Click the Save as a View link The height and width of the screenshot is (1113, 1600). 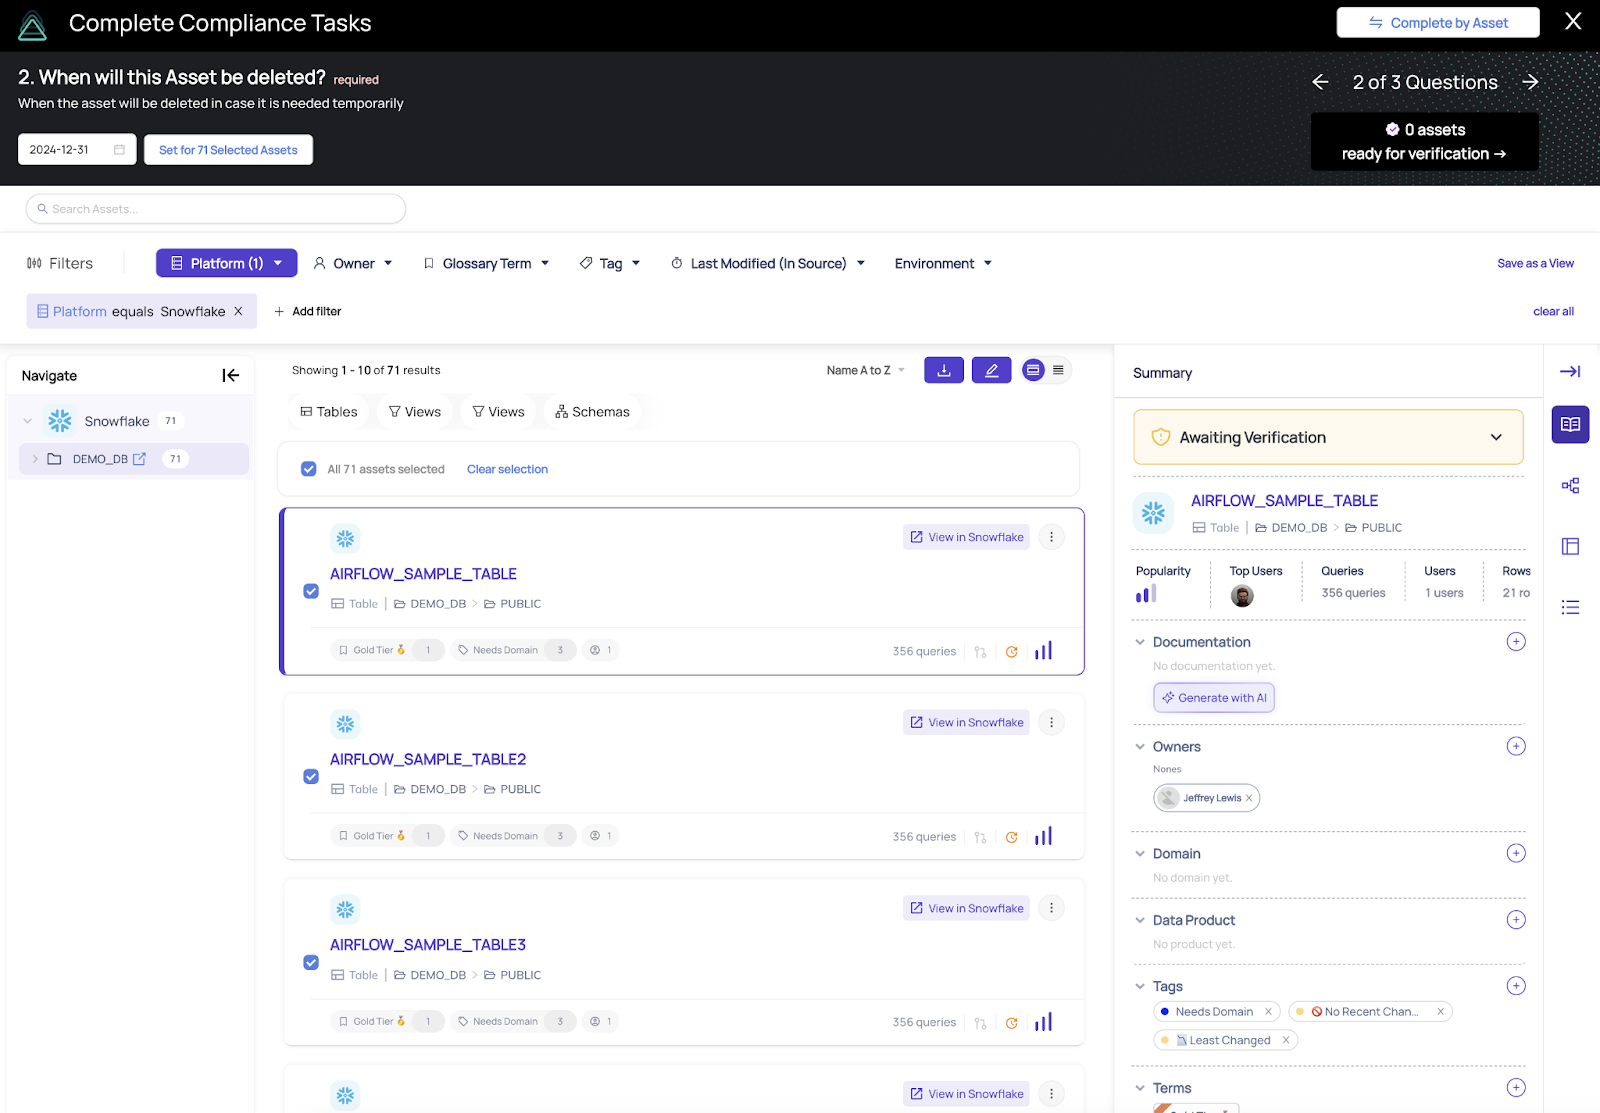[x=1535, y=263]
